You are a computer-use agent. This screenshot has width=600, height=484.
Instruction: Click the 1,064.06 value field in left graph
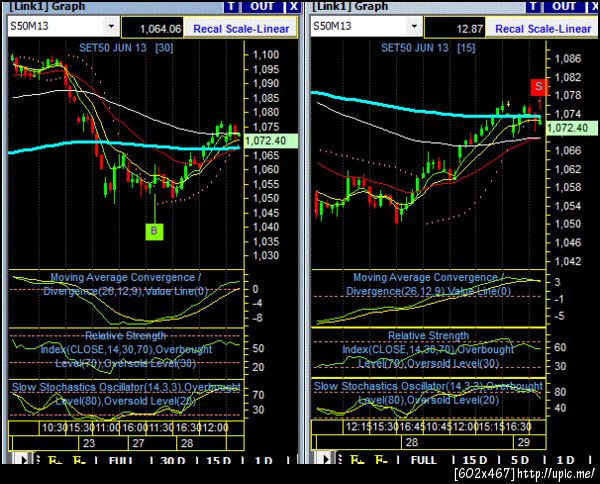point(152,28)
